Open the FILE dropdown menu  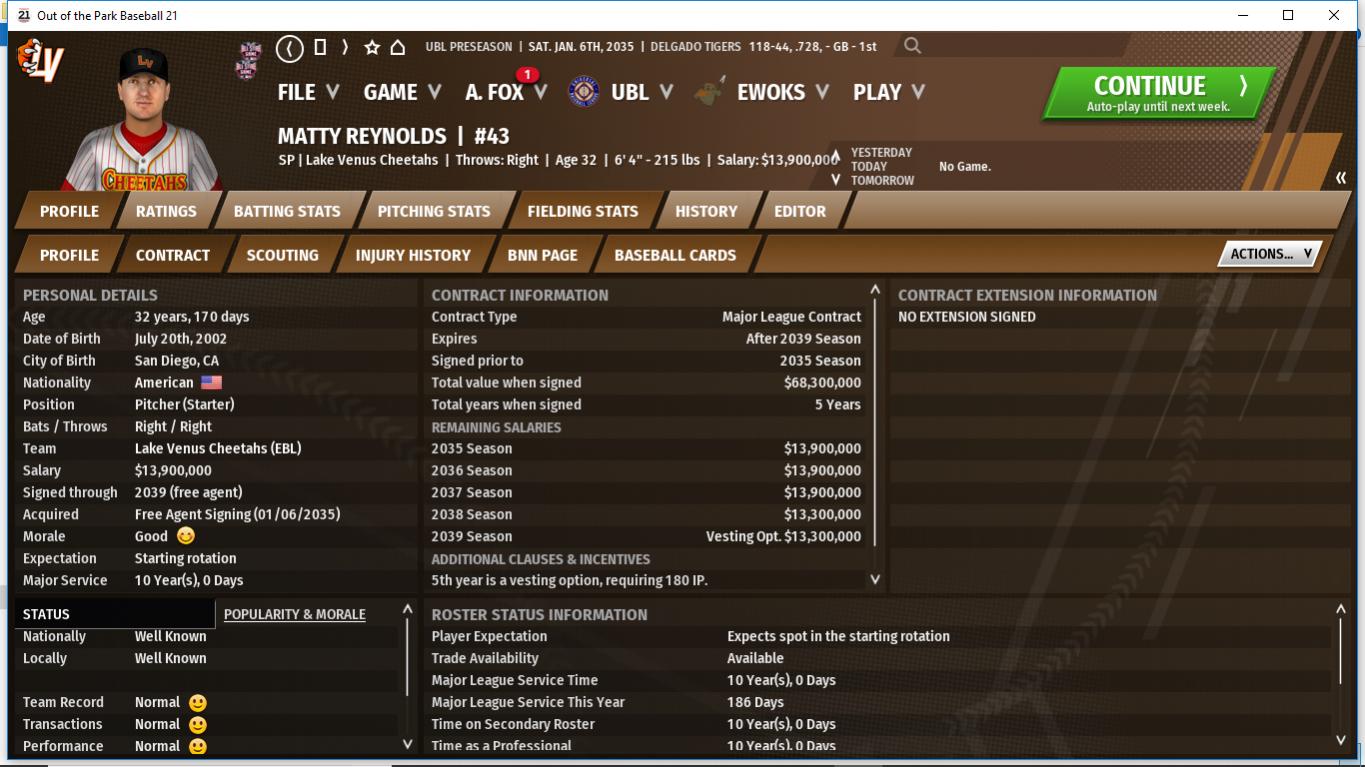[x=308, y=92]
